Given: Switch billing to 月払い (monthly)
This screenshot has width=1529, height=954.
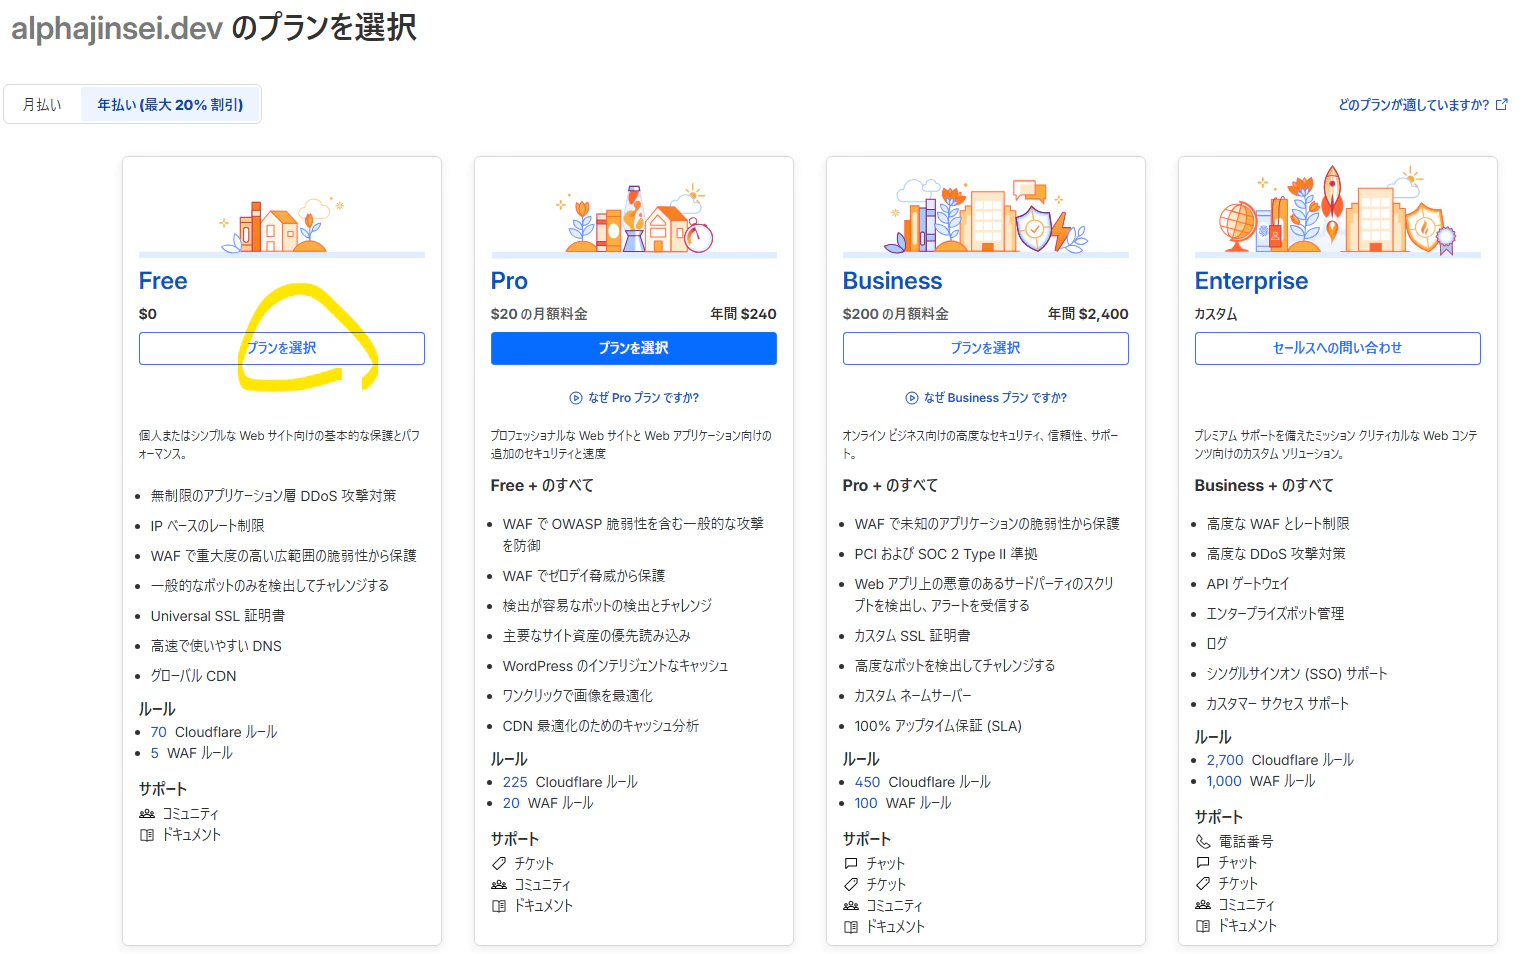Looking at the screenshot, I should pos(42,104).
